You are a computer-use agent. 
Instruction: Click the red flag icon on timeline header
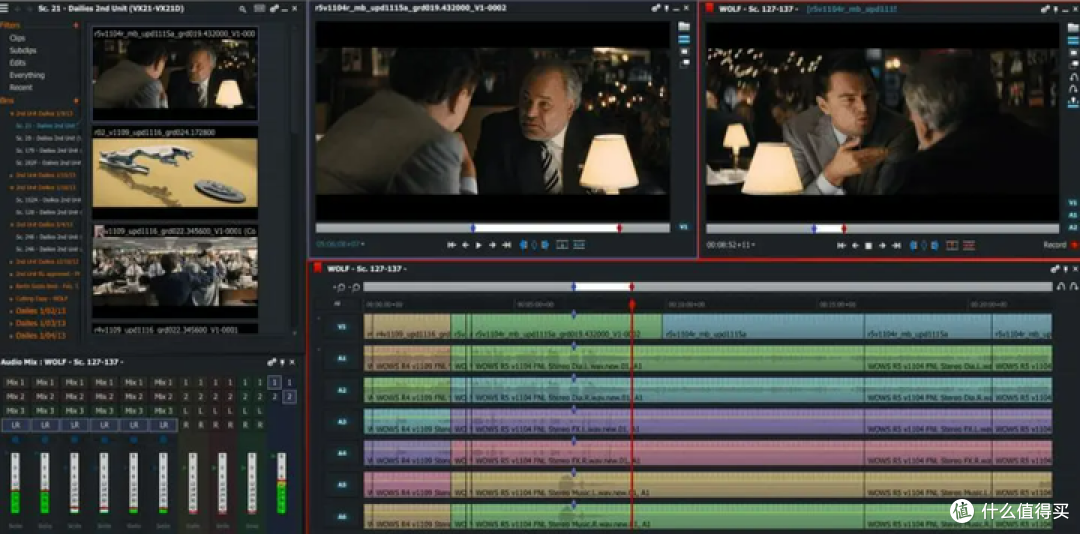318,268
